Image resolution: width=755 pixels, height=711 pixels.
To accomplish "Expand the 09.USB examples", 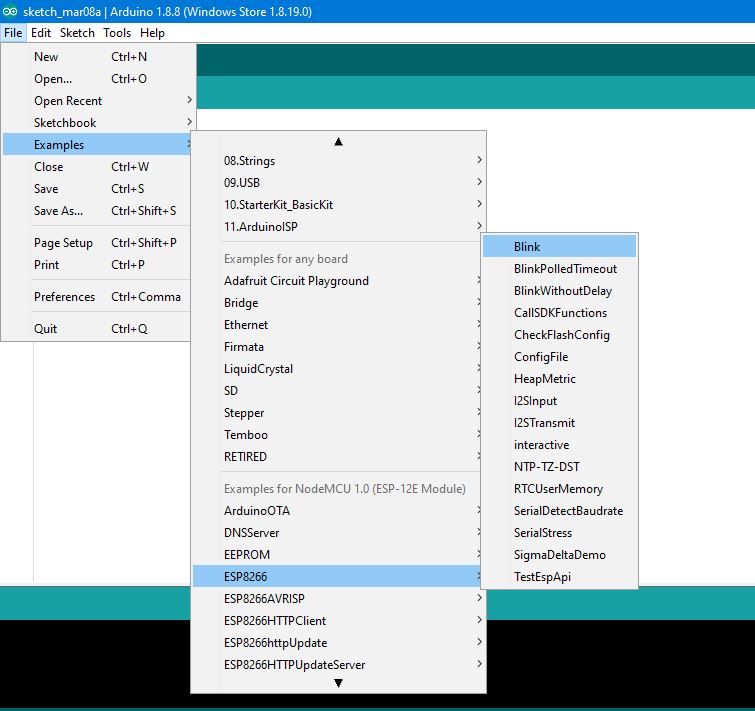I will coord(338,183).
